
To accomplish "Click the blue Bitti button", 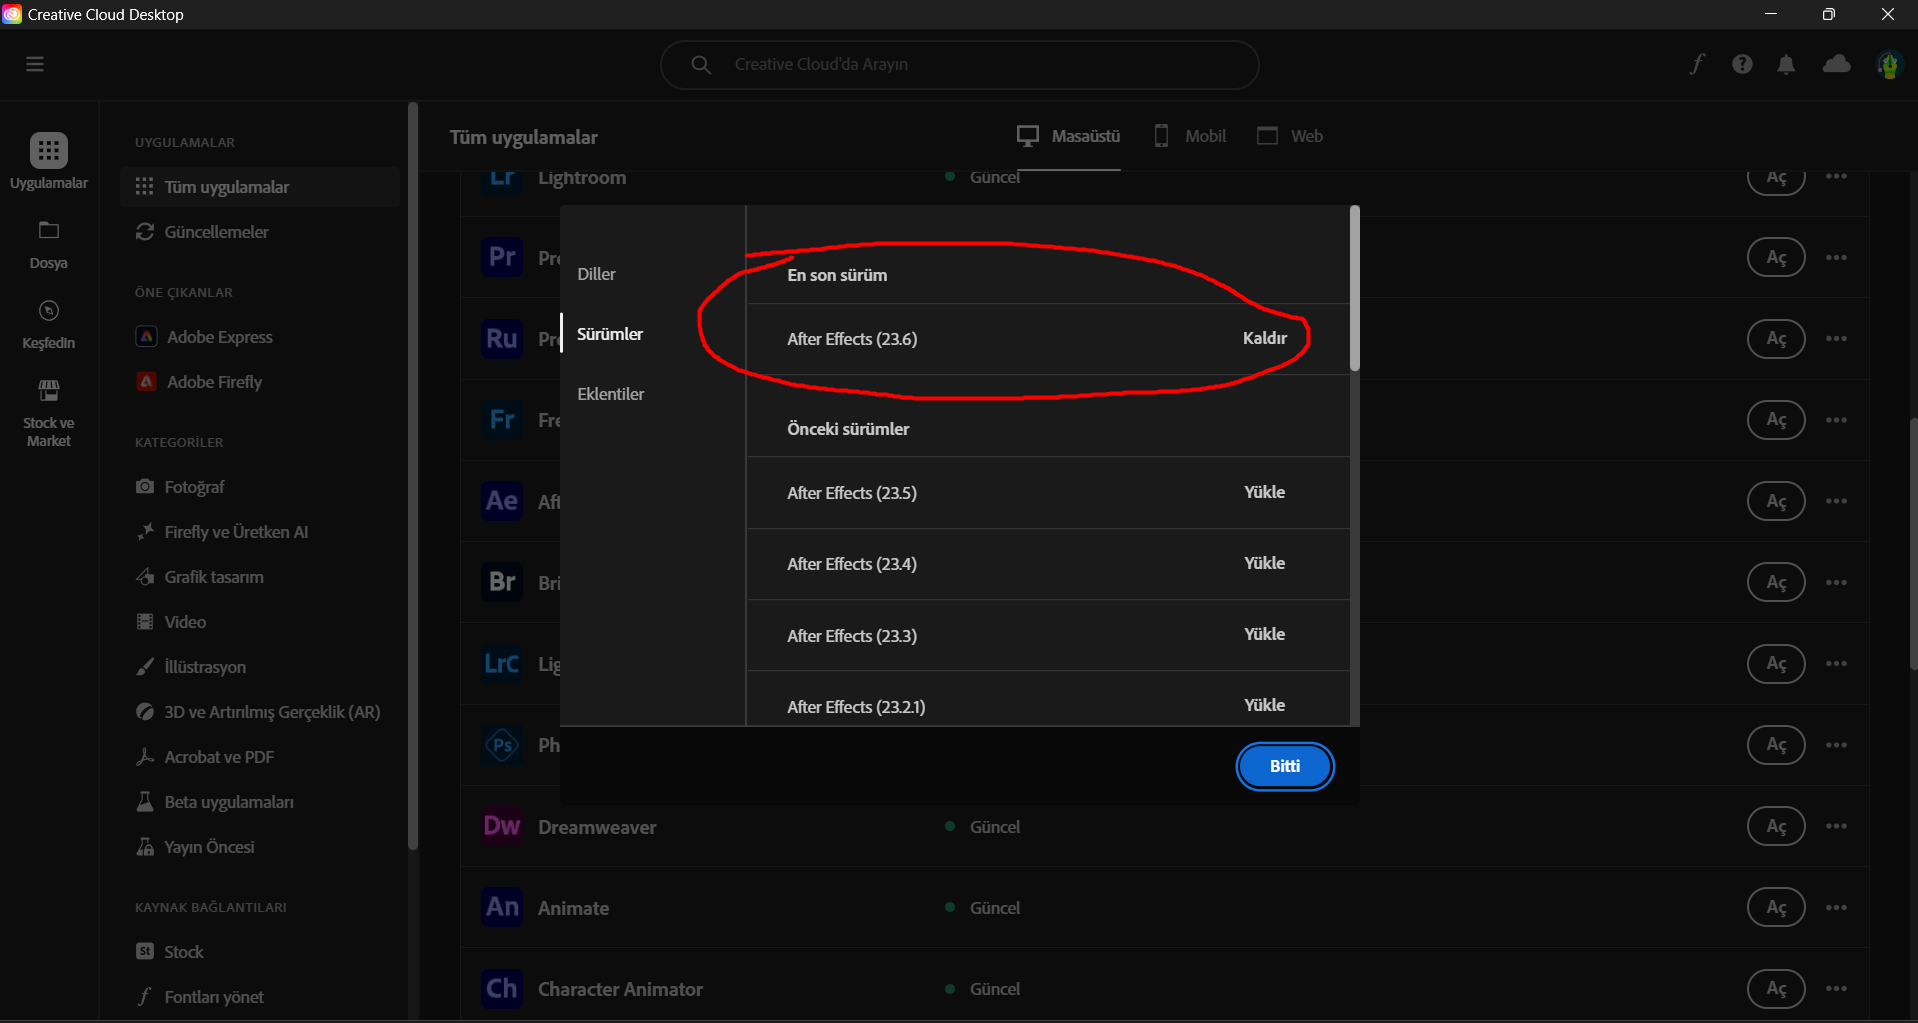I will click(x=1285, y=766).
